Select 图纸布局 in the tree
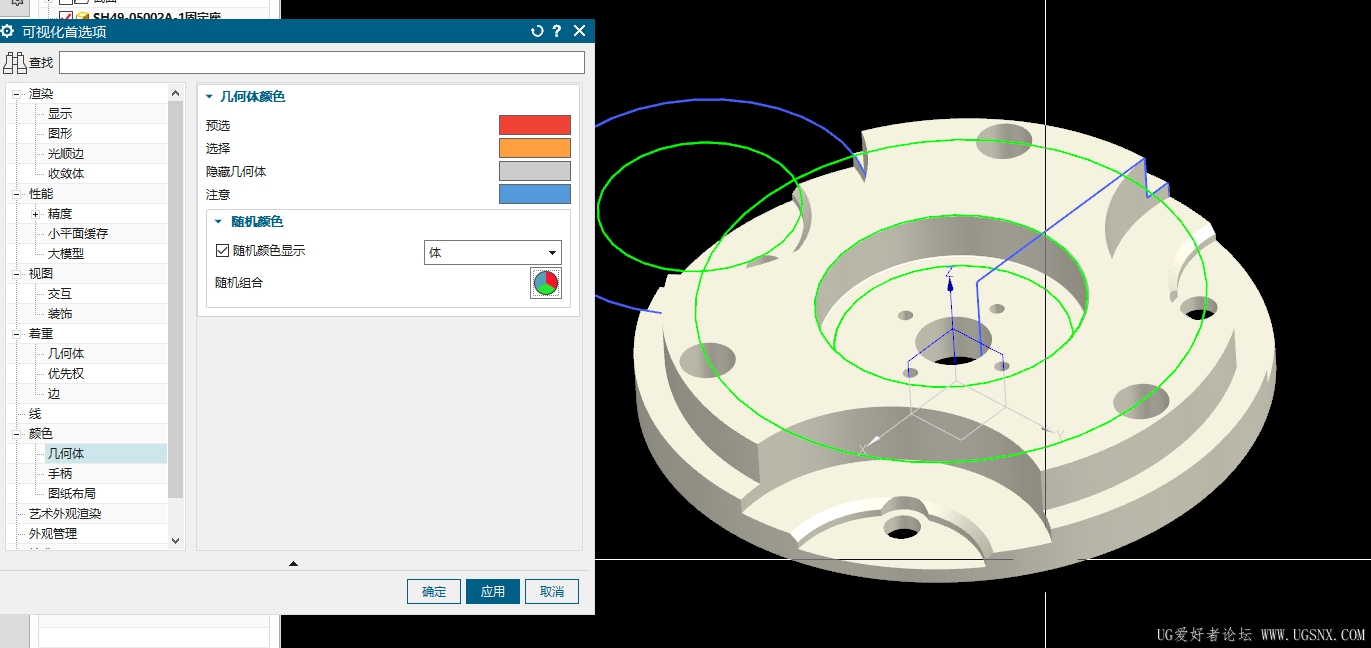1371x648 pixels. click(72, 494)
